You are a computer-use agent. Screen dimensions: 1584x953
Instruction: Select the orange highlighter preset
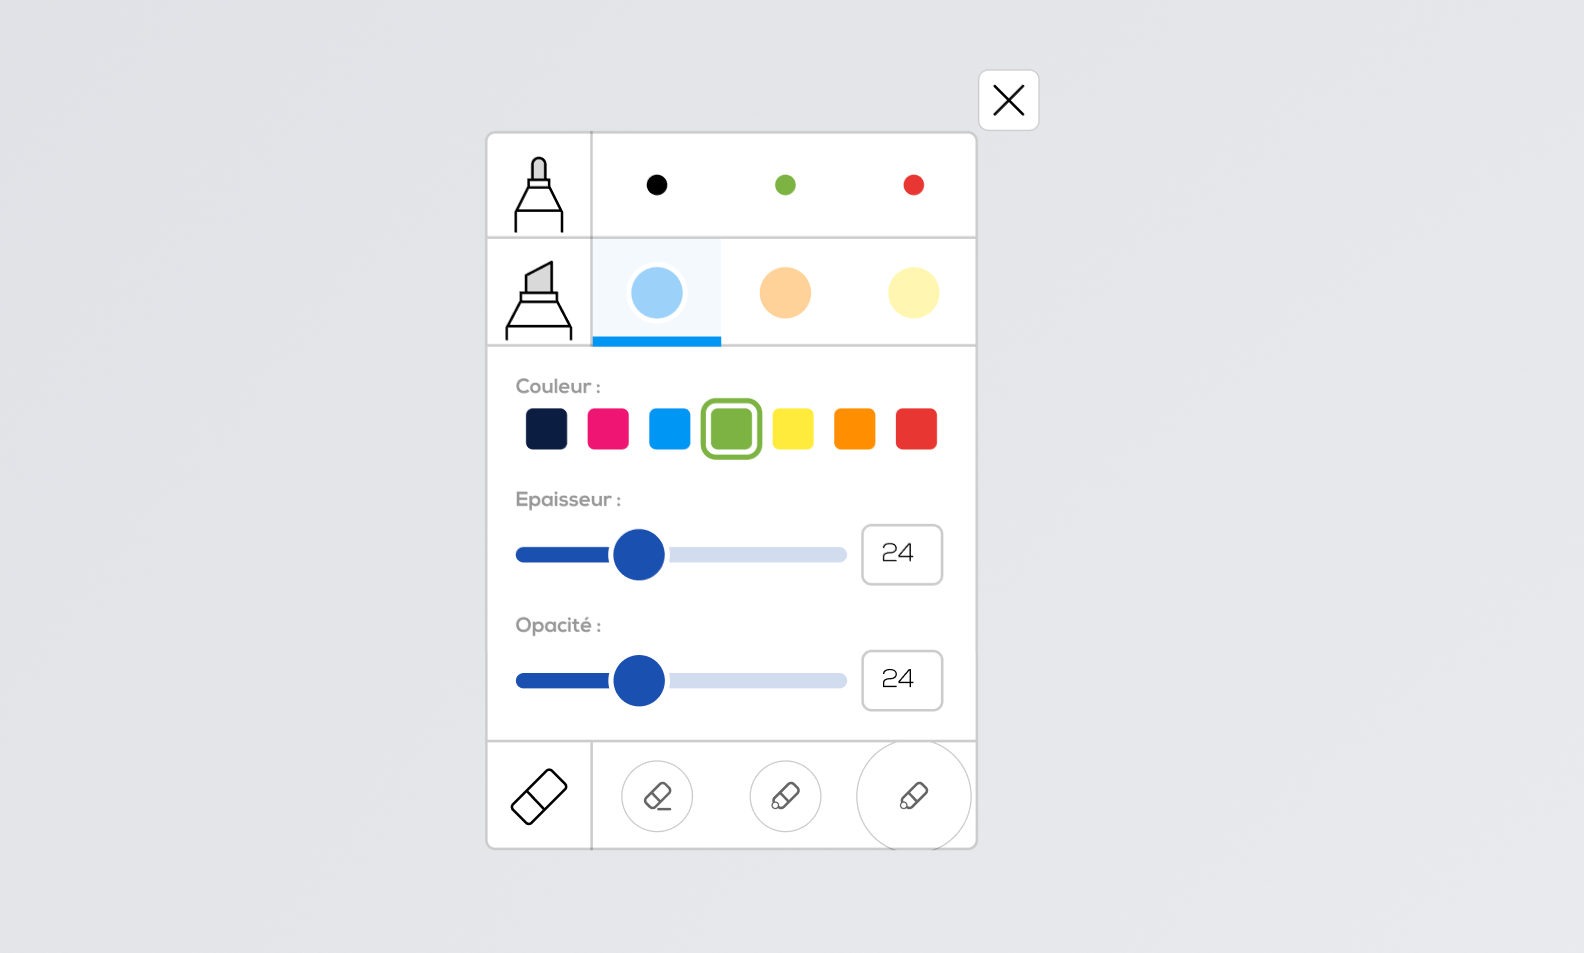(785, 293)
